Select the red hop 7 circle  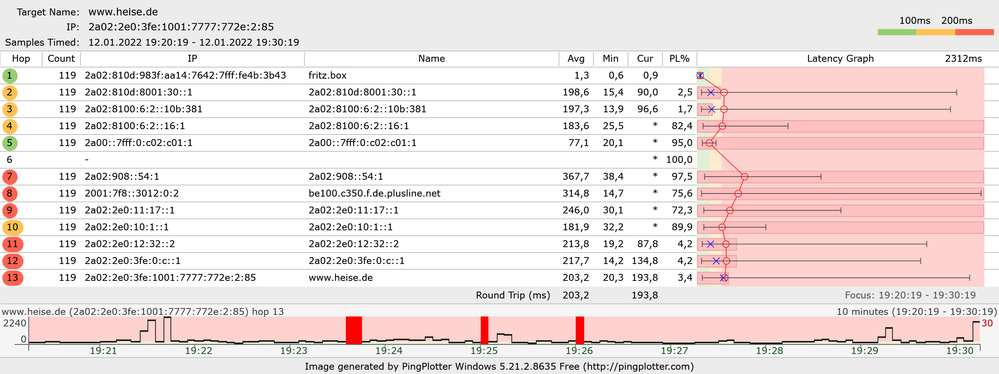pos(10,176)
